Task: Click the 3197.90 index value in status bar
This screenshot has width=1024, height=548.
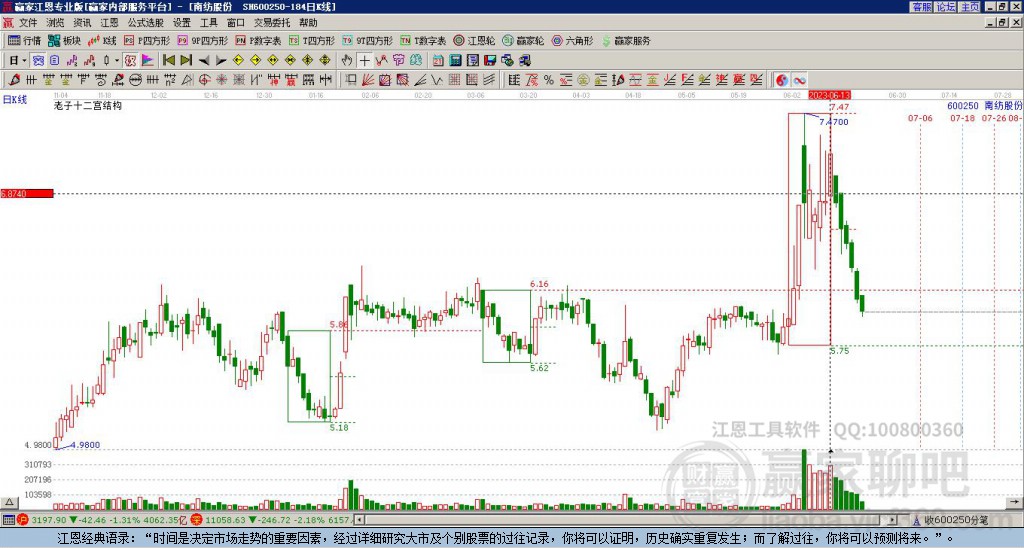Action: (x=49, y=520)
